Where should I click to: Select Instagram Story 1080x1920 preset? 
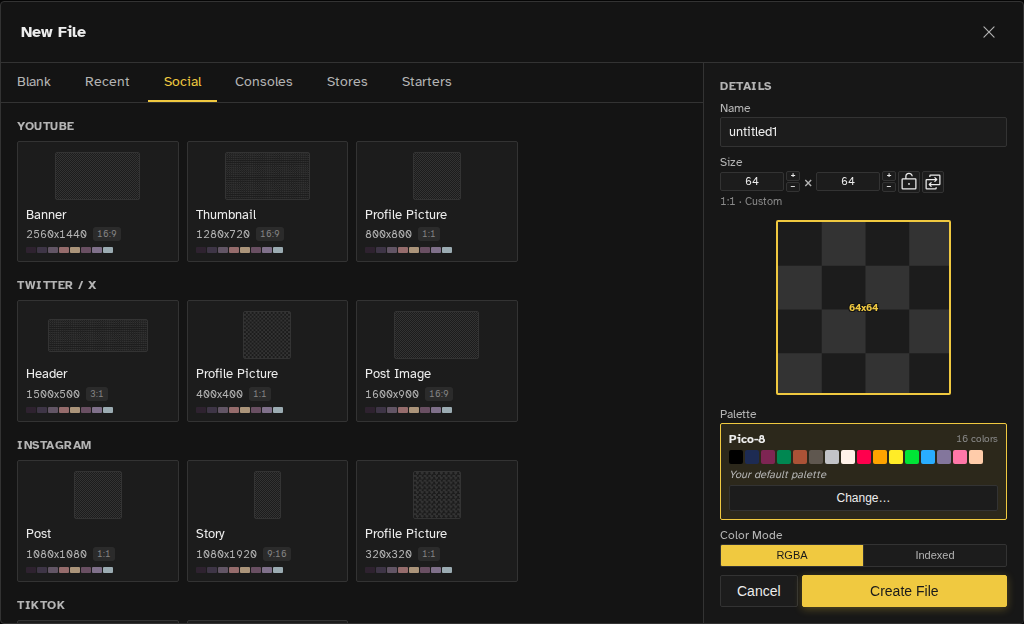pos(267,521)
